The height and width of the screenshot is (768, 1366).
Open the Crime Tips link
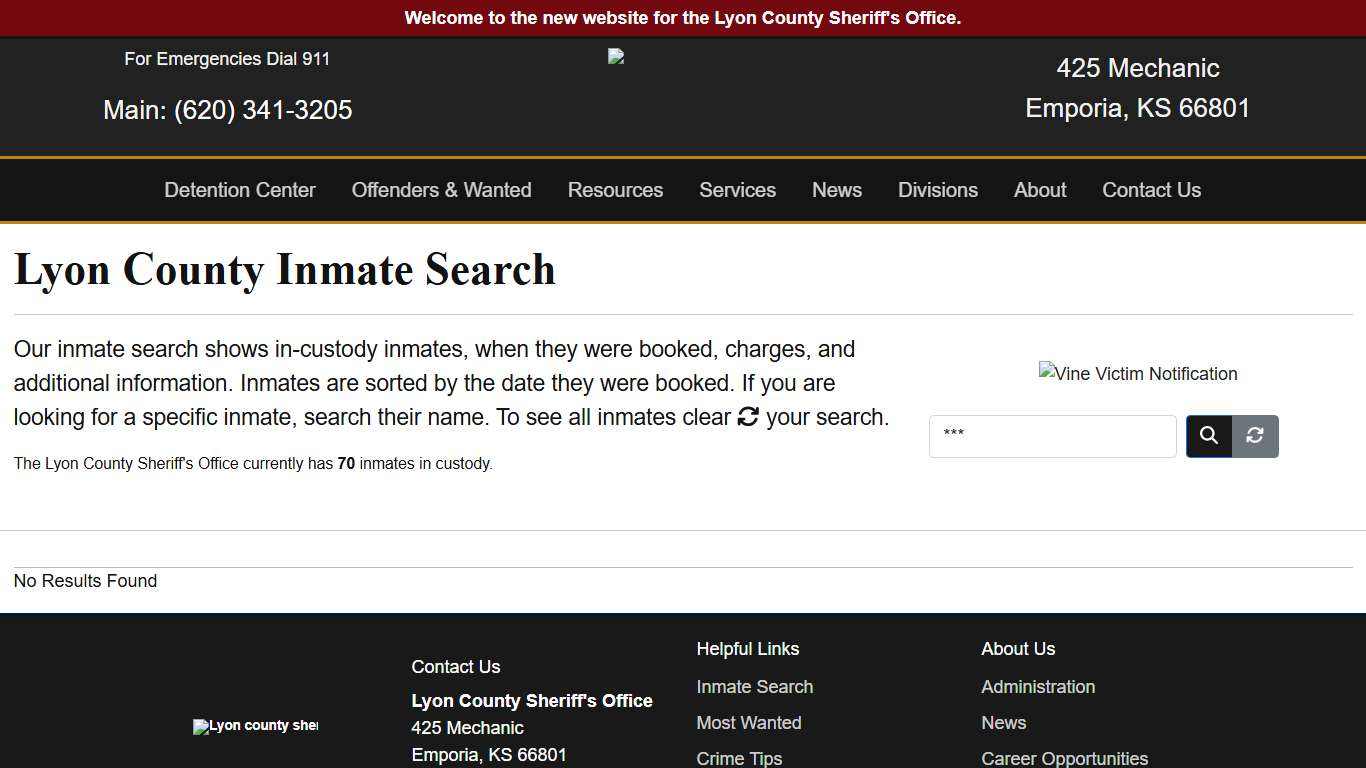(x=739, y=758)
